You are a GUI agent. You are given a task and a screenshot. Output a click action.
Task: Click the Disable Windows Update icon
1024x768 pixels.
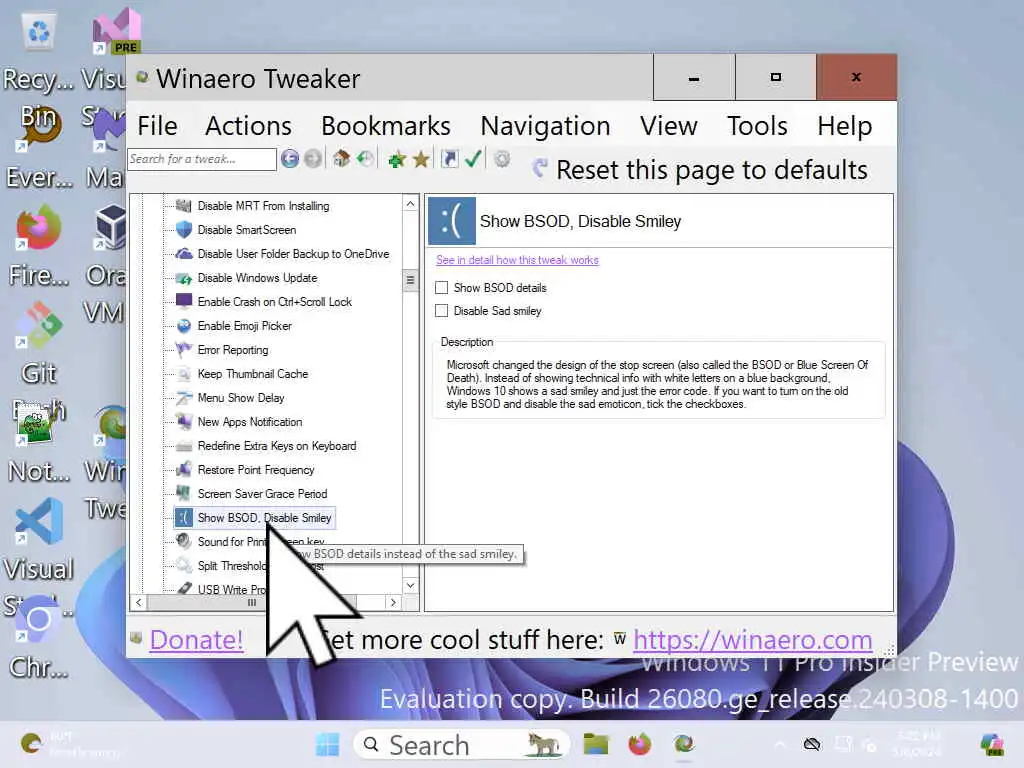coord(184,278)
